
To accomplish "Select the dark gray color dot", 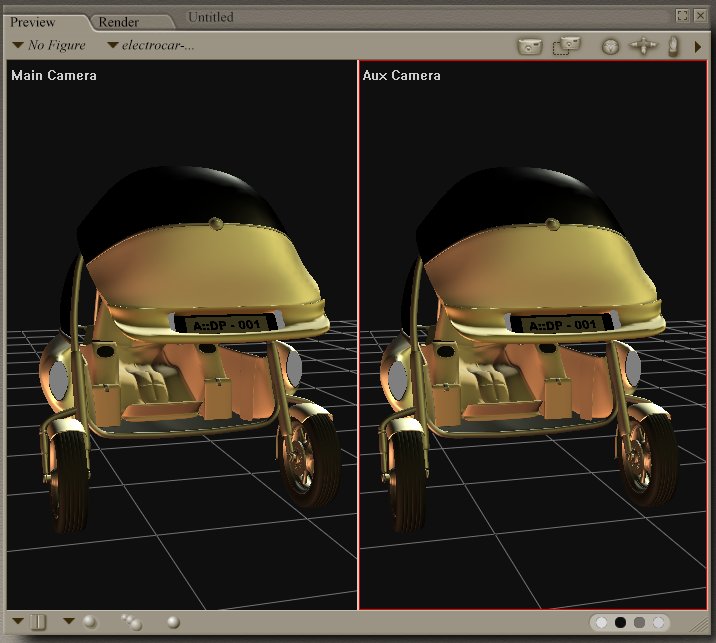I will (x=640, y=622).
